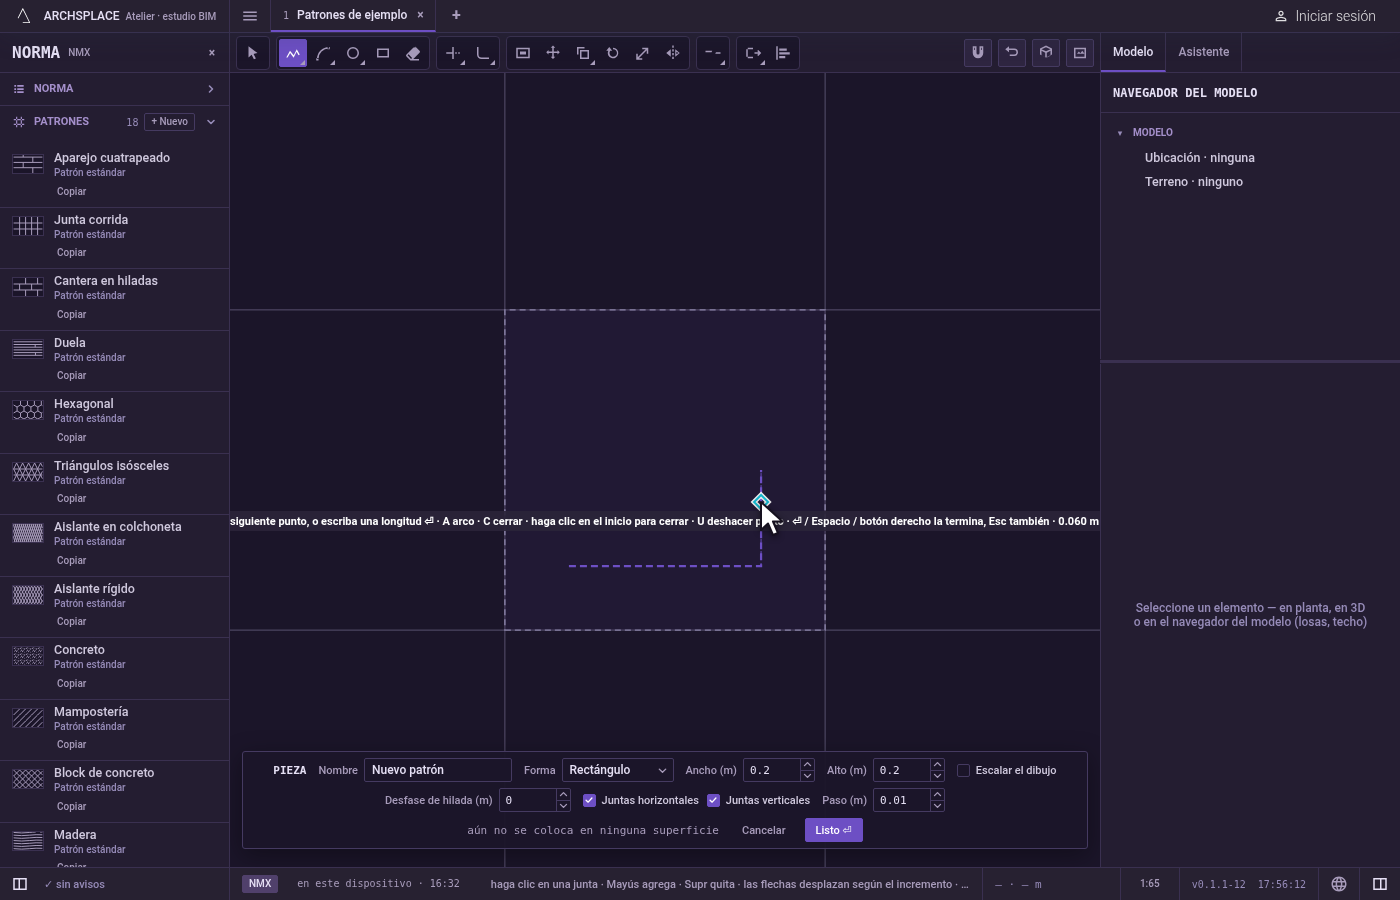The image size is (1400, 900).
Task: Open the hamburger menu next to the logo
Action: coord(250,16)
